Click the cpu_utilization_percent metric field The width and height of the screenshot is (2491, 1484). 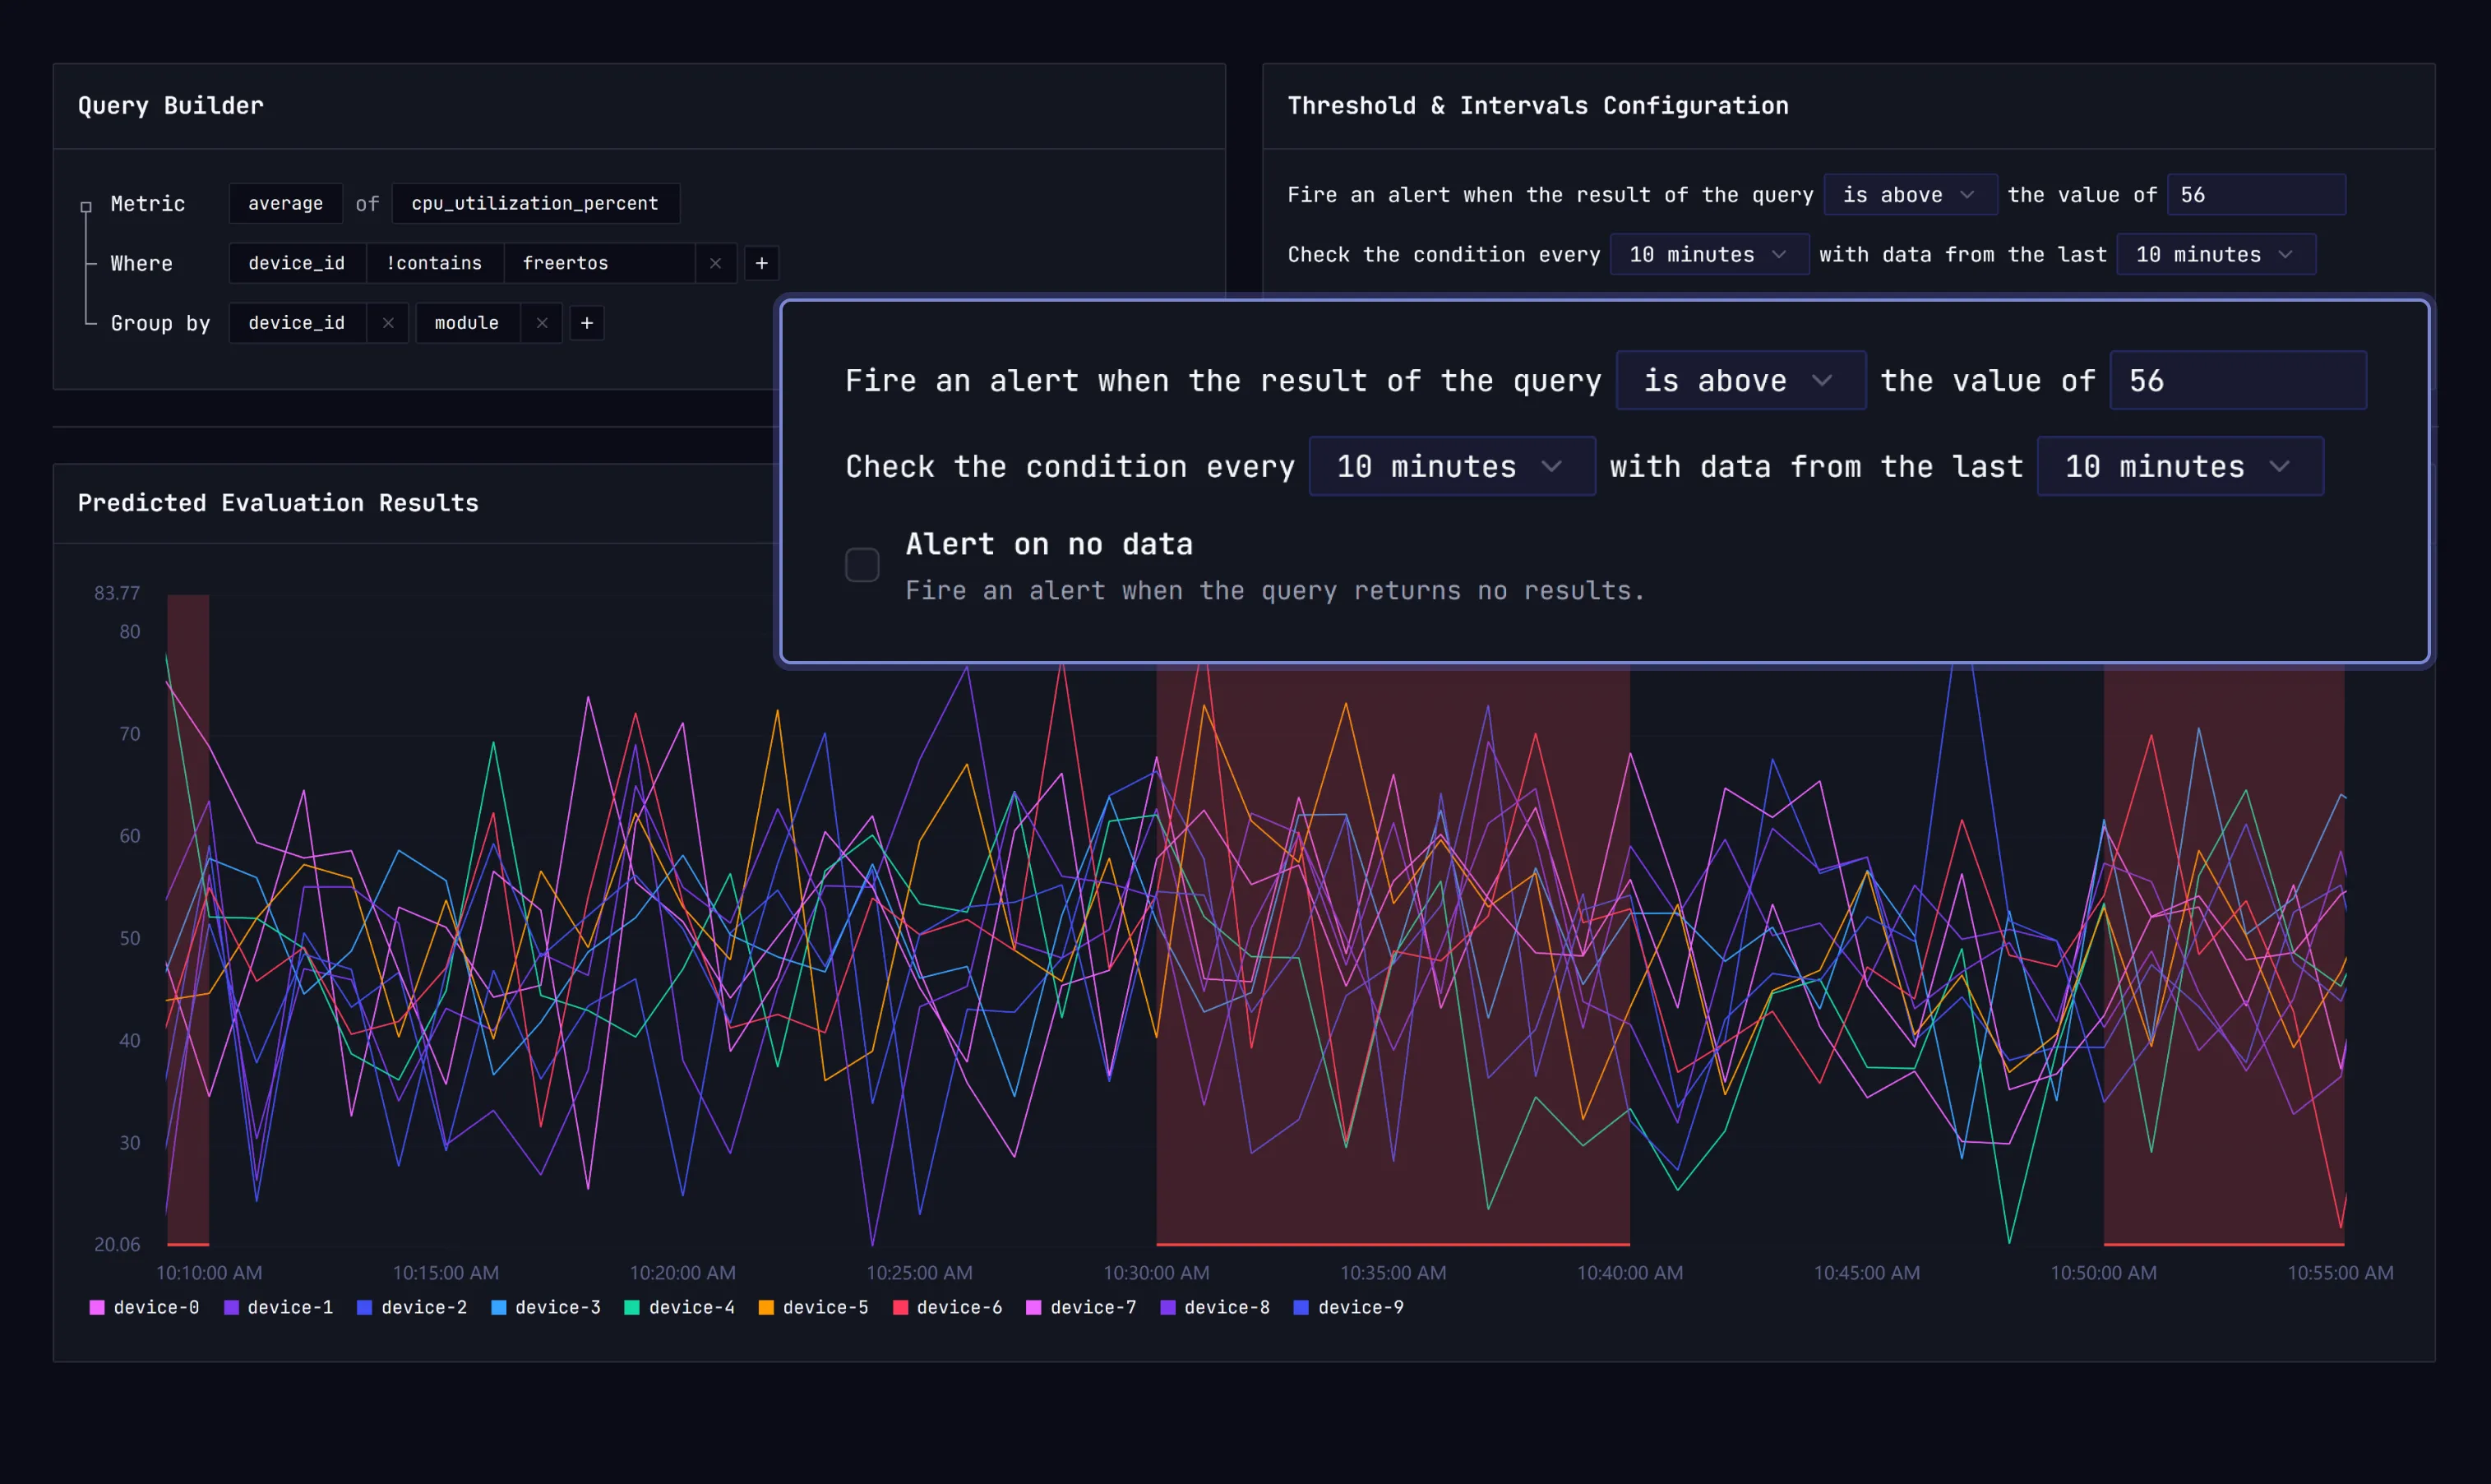coord(535,203)
